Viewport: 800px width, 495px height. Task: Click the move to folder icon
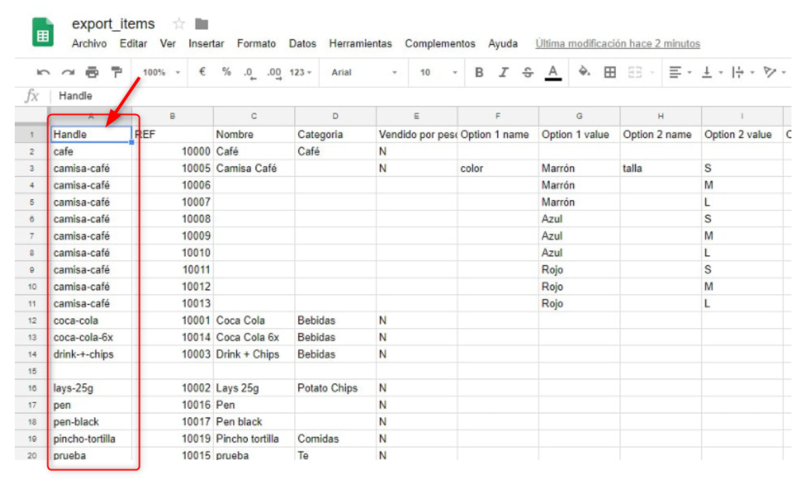click(x=202, y=23)
